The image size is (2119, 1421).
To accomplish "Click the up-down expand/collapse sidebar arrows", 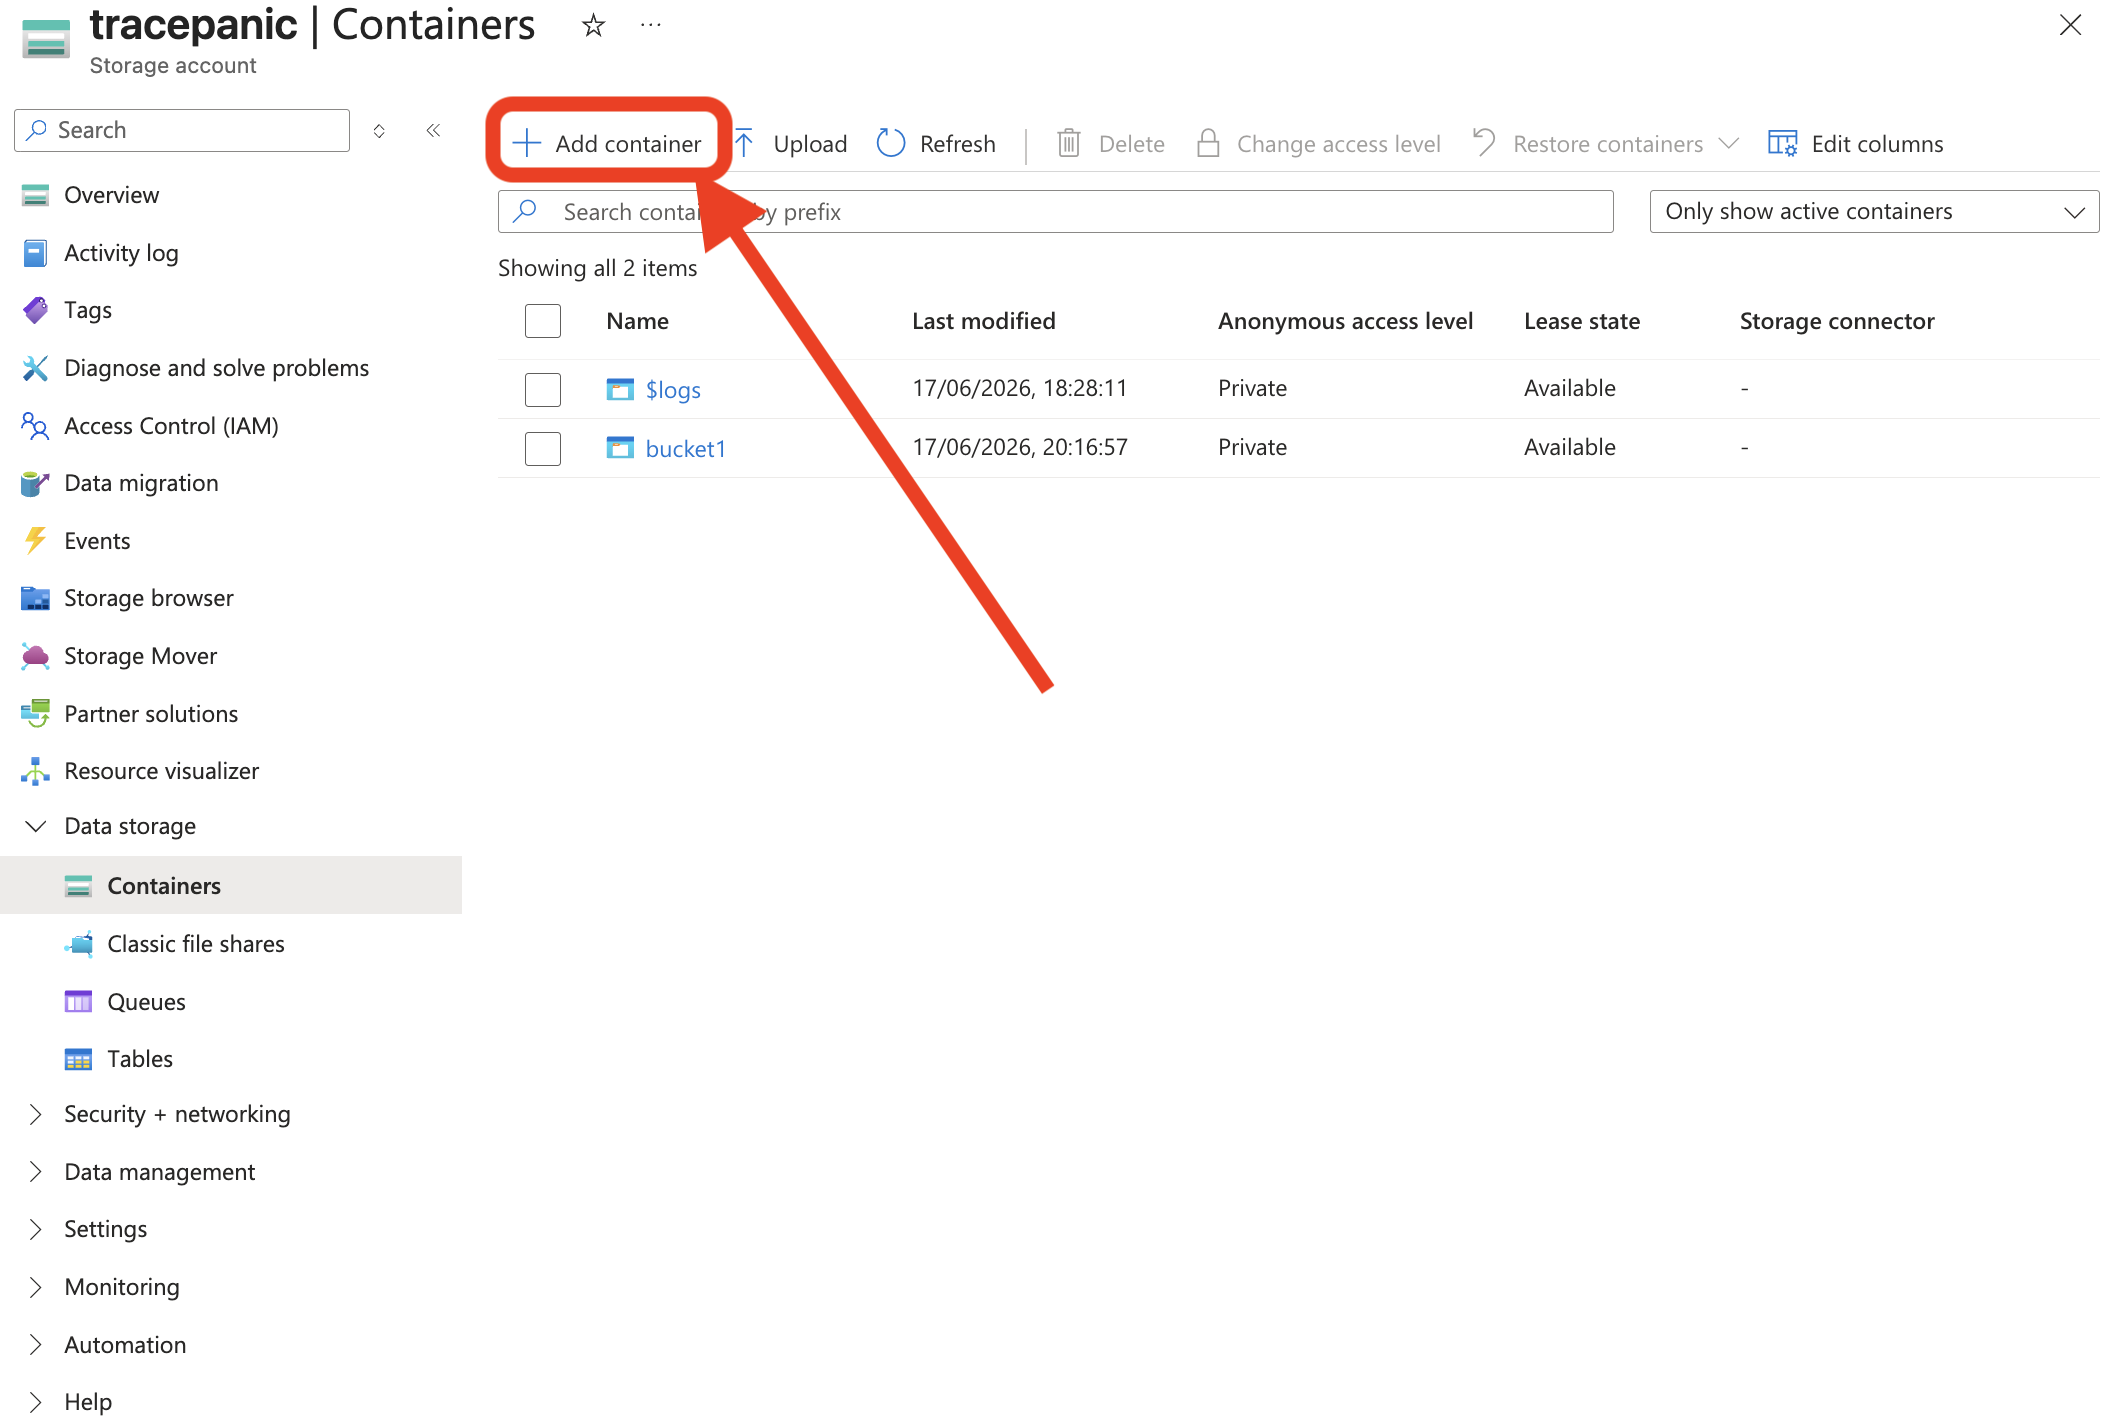I will 379,131.
